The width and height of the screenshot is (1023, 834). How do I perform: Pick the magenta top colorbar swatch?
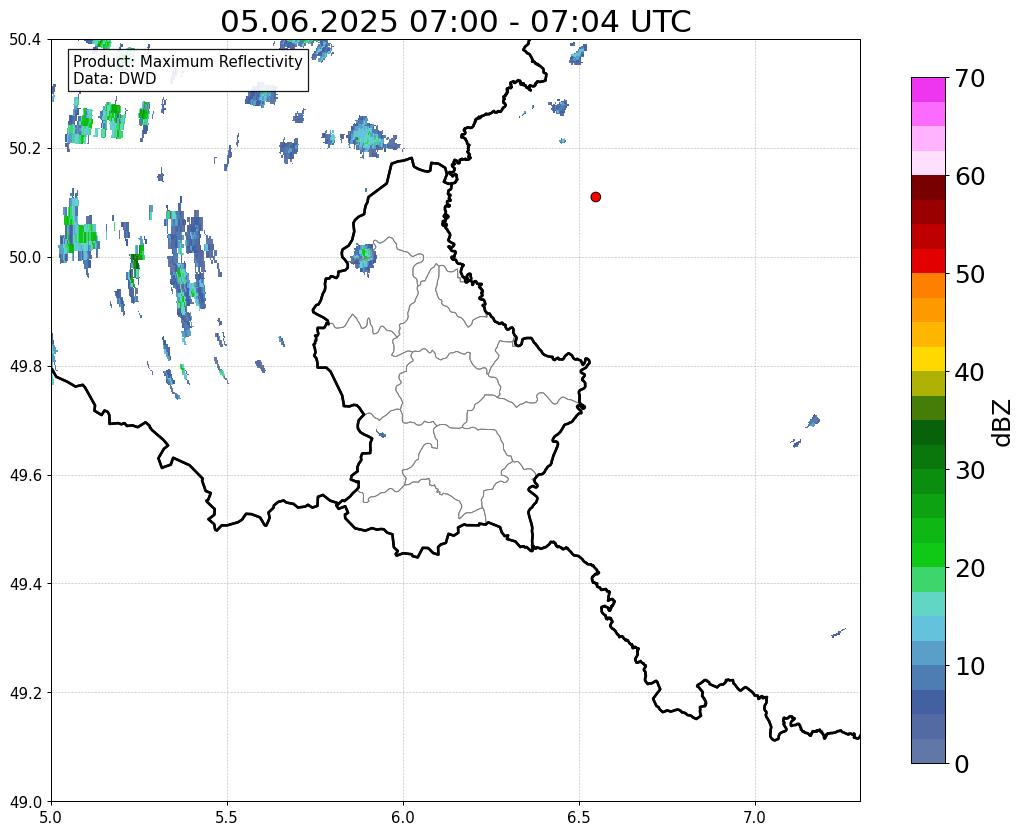928,90
